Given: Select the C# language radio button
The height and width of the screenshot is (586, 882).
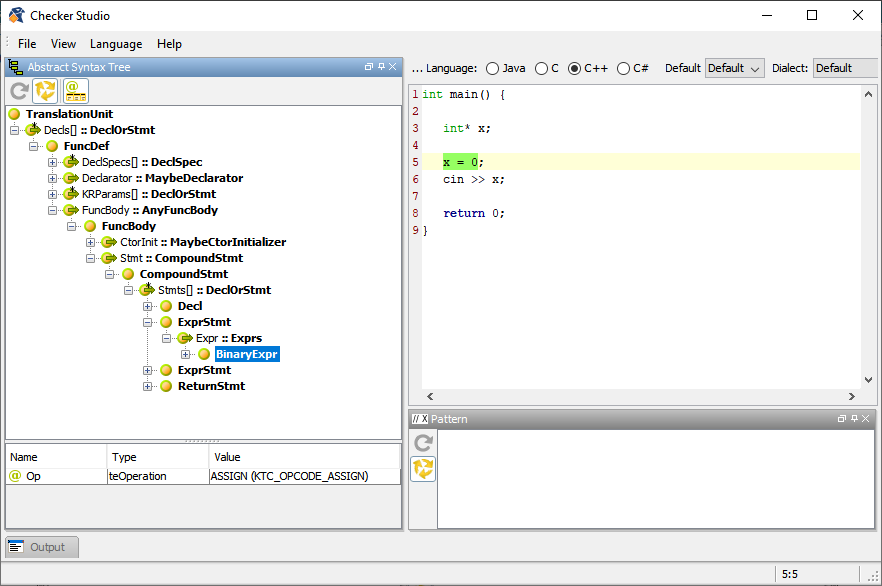Looking at the screenshot, I should pyautogui.click(x=623, y=68).
